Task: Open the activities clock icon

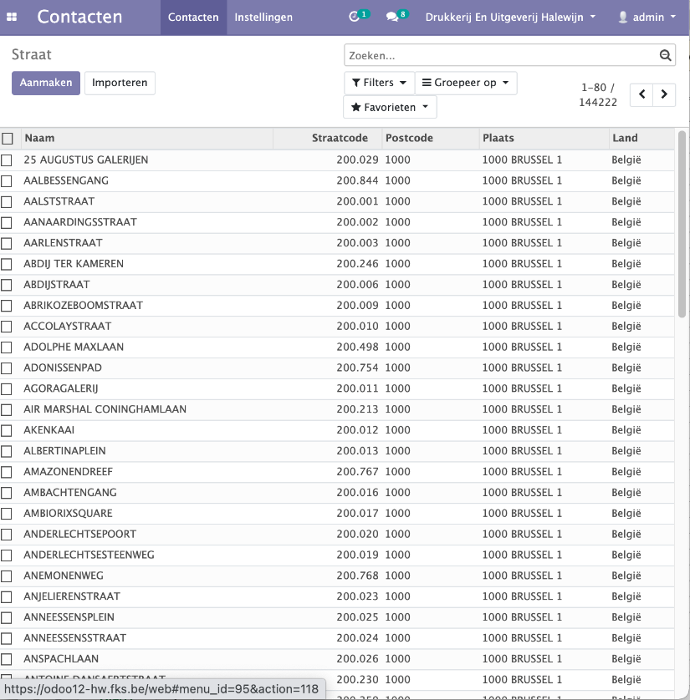Action: pyautogui.click(x=354, y=17)
